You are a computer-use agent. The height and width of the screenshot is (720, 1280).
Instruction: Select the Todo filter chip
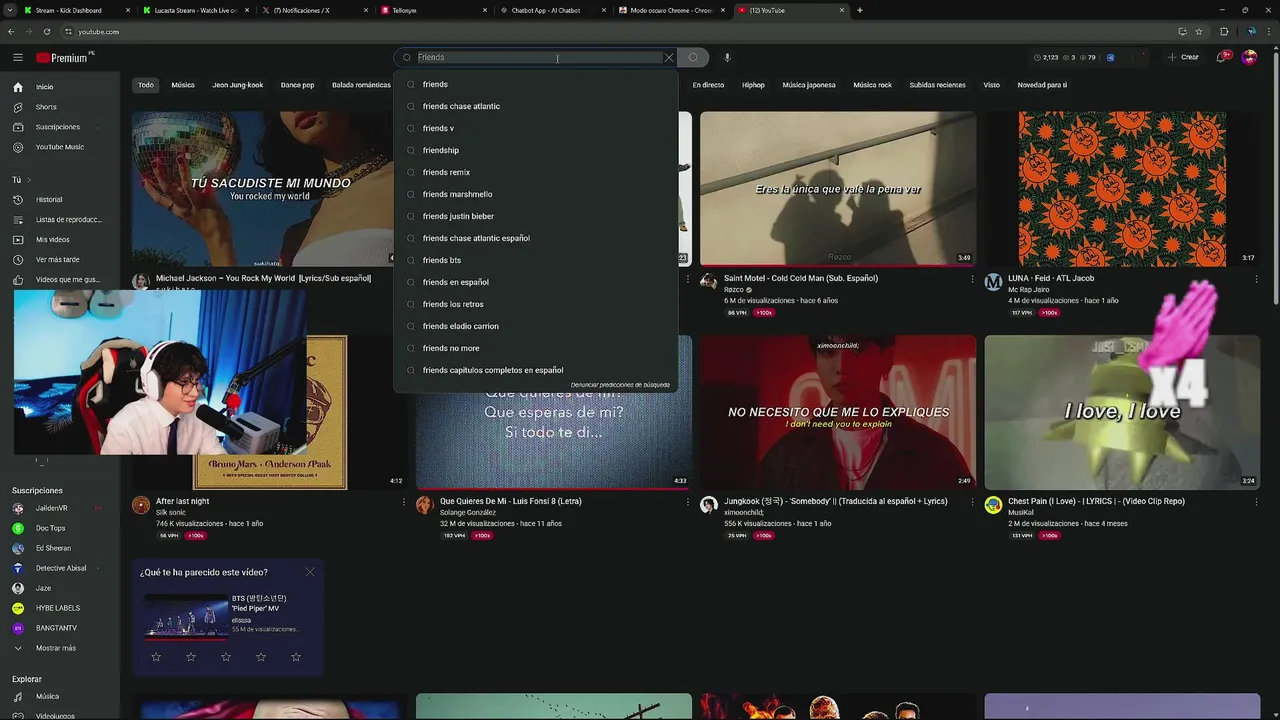point(146,85)
